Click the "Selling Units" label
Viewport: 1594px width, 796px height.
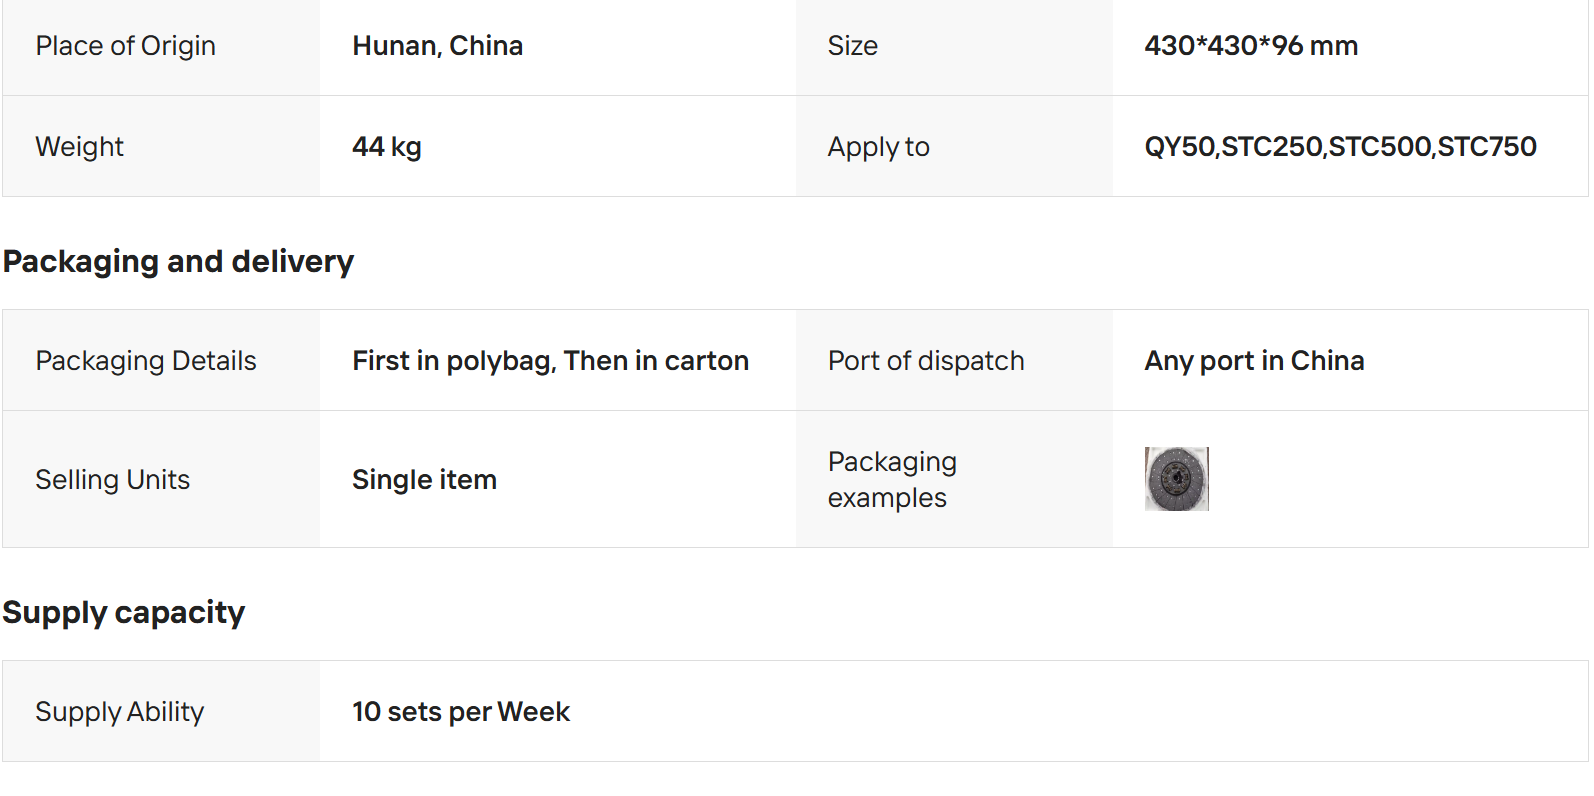coord(112,480)
